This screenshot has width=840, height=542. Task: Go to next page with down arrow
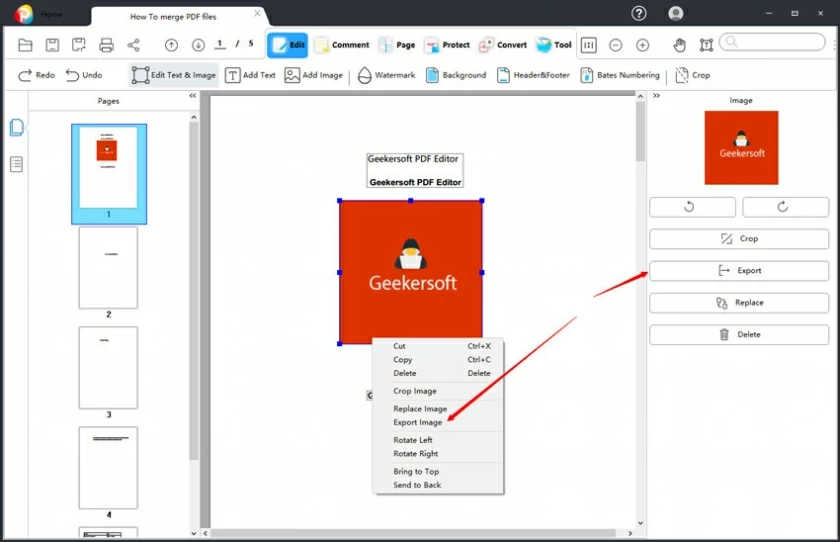pos(198,45)
